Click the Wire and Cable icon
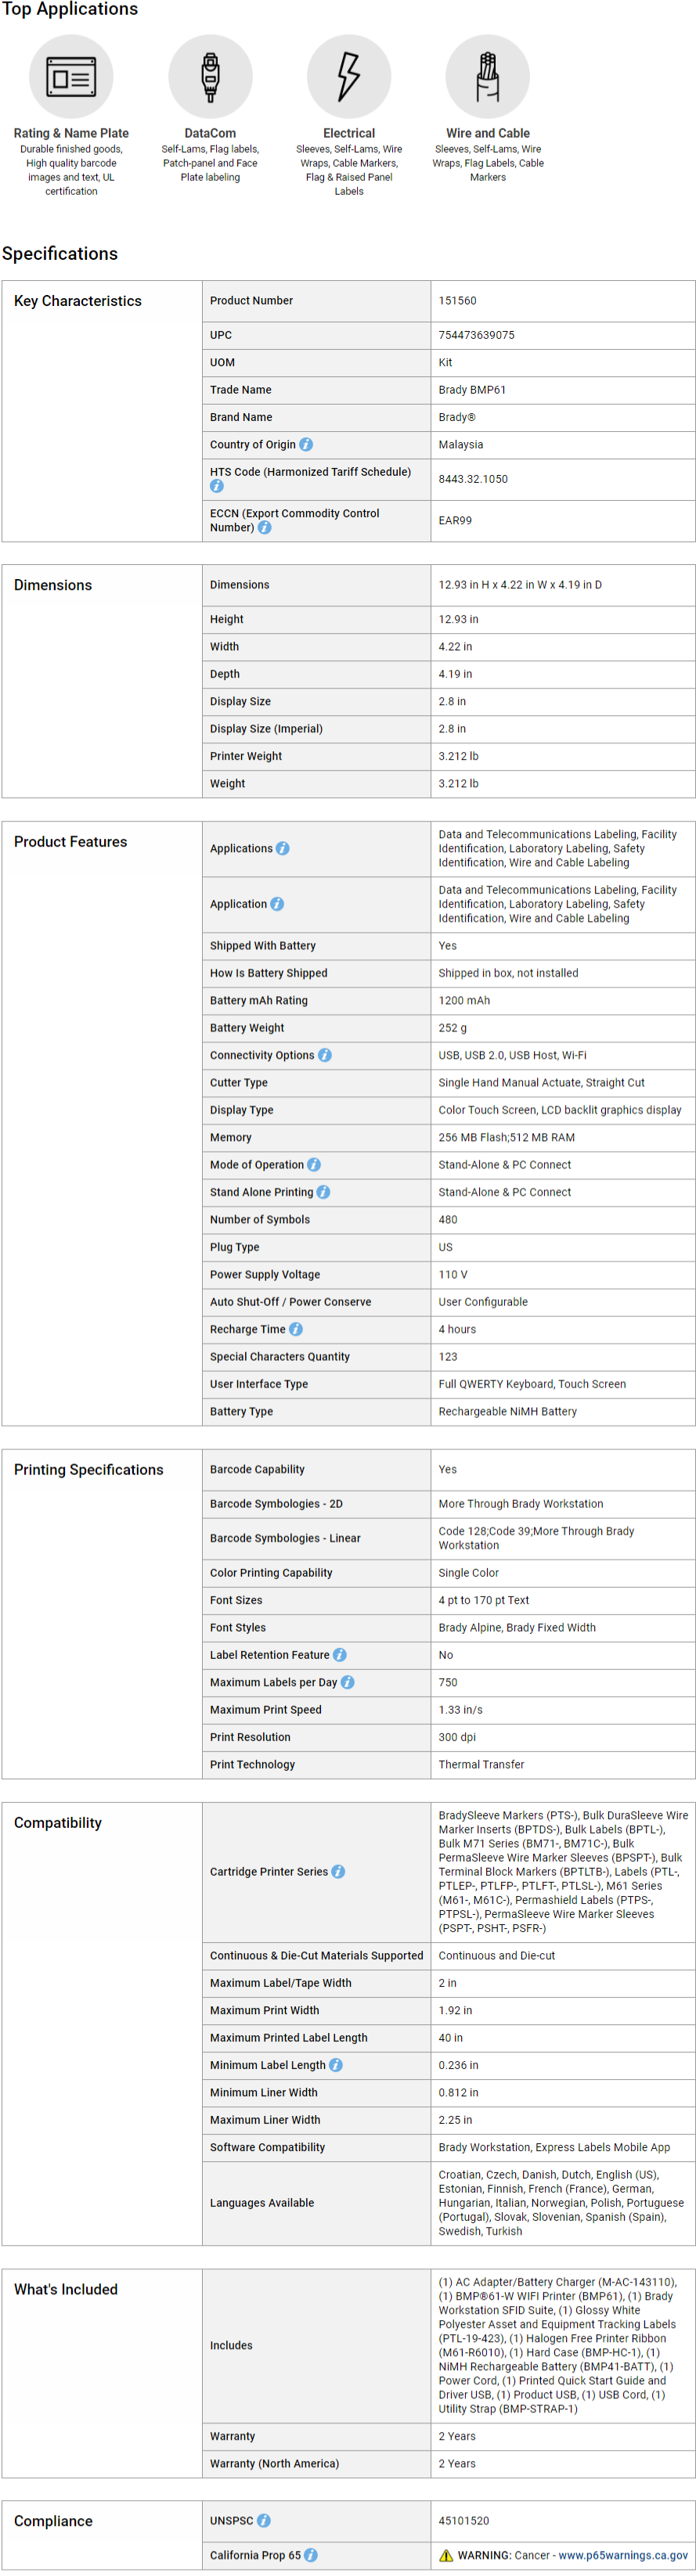Image resolution: width=696 pixels, height=2576 pixels. (488, 77)
